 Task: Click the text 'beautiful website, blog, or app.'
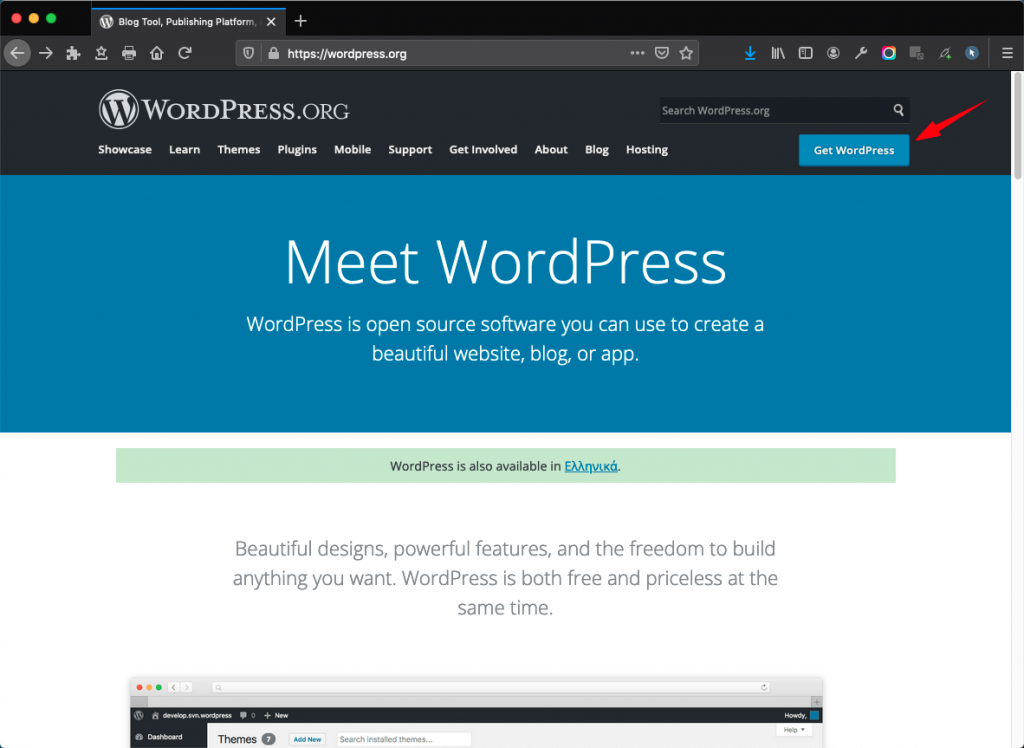[505, 353]
